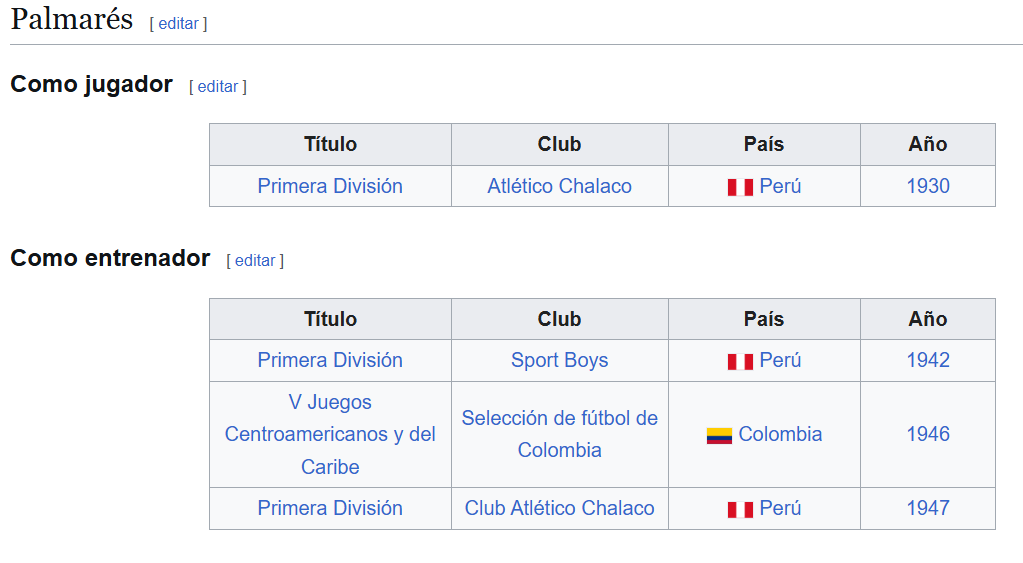Click the Peru flag beside Sport Boys
The width and height of the screenshot is (1023, 563).
740,361
